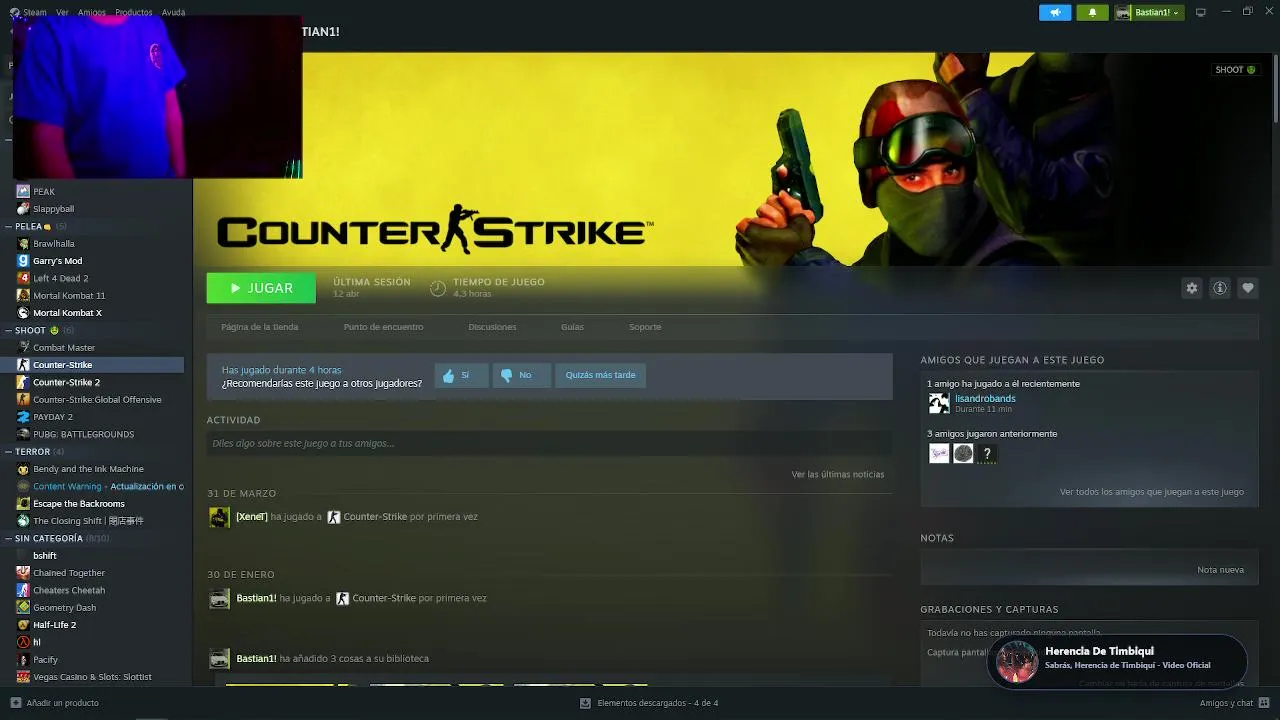The image size is (1280, 720).
Task: Open notifications bell
Action: [1092, 12]
